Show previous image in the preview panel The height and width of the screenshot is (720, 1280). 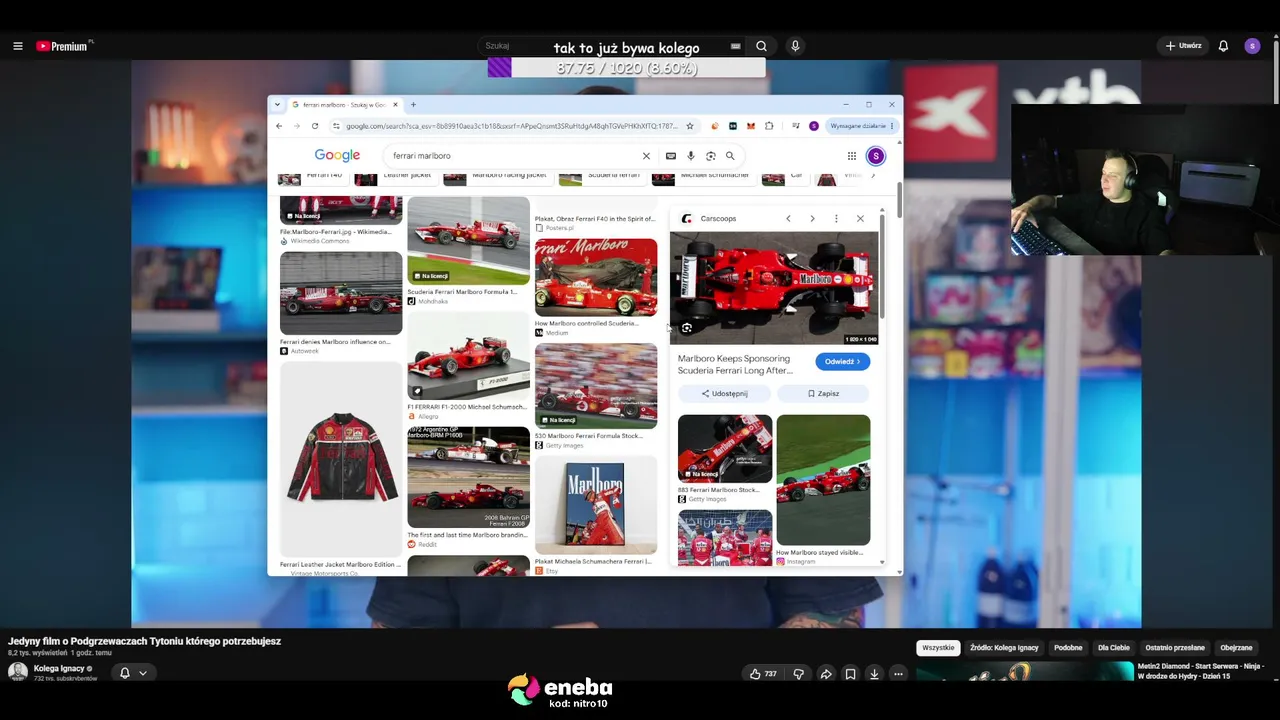coord(788,218)
